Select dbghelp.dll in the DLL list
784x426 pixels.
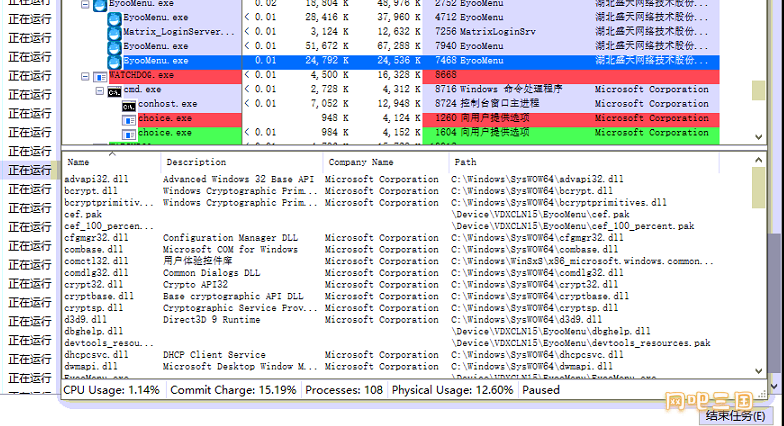click(93, 332)
